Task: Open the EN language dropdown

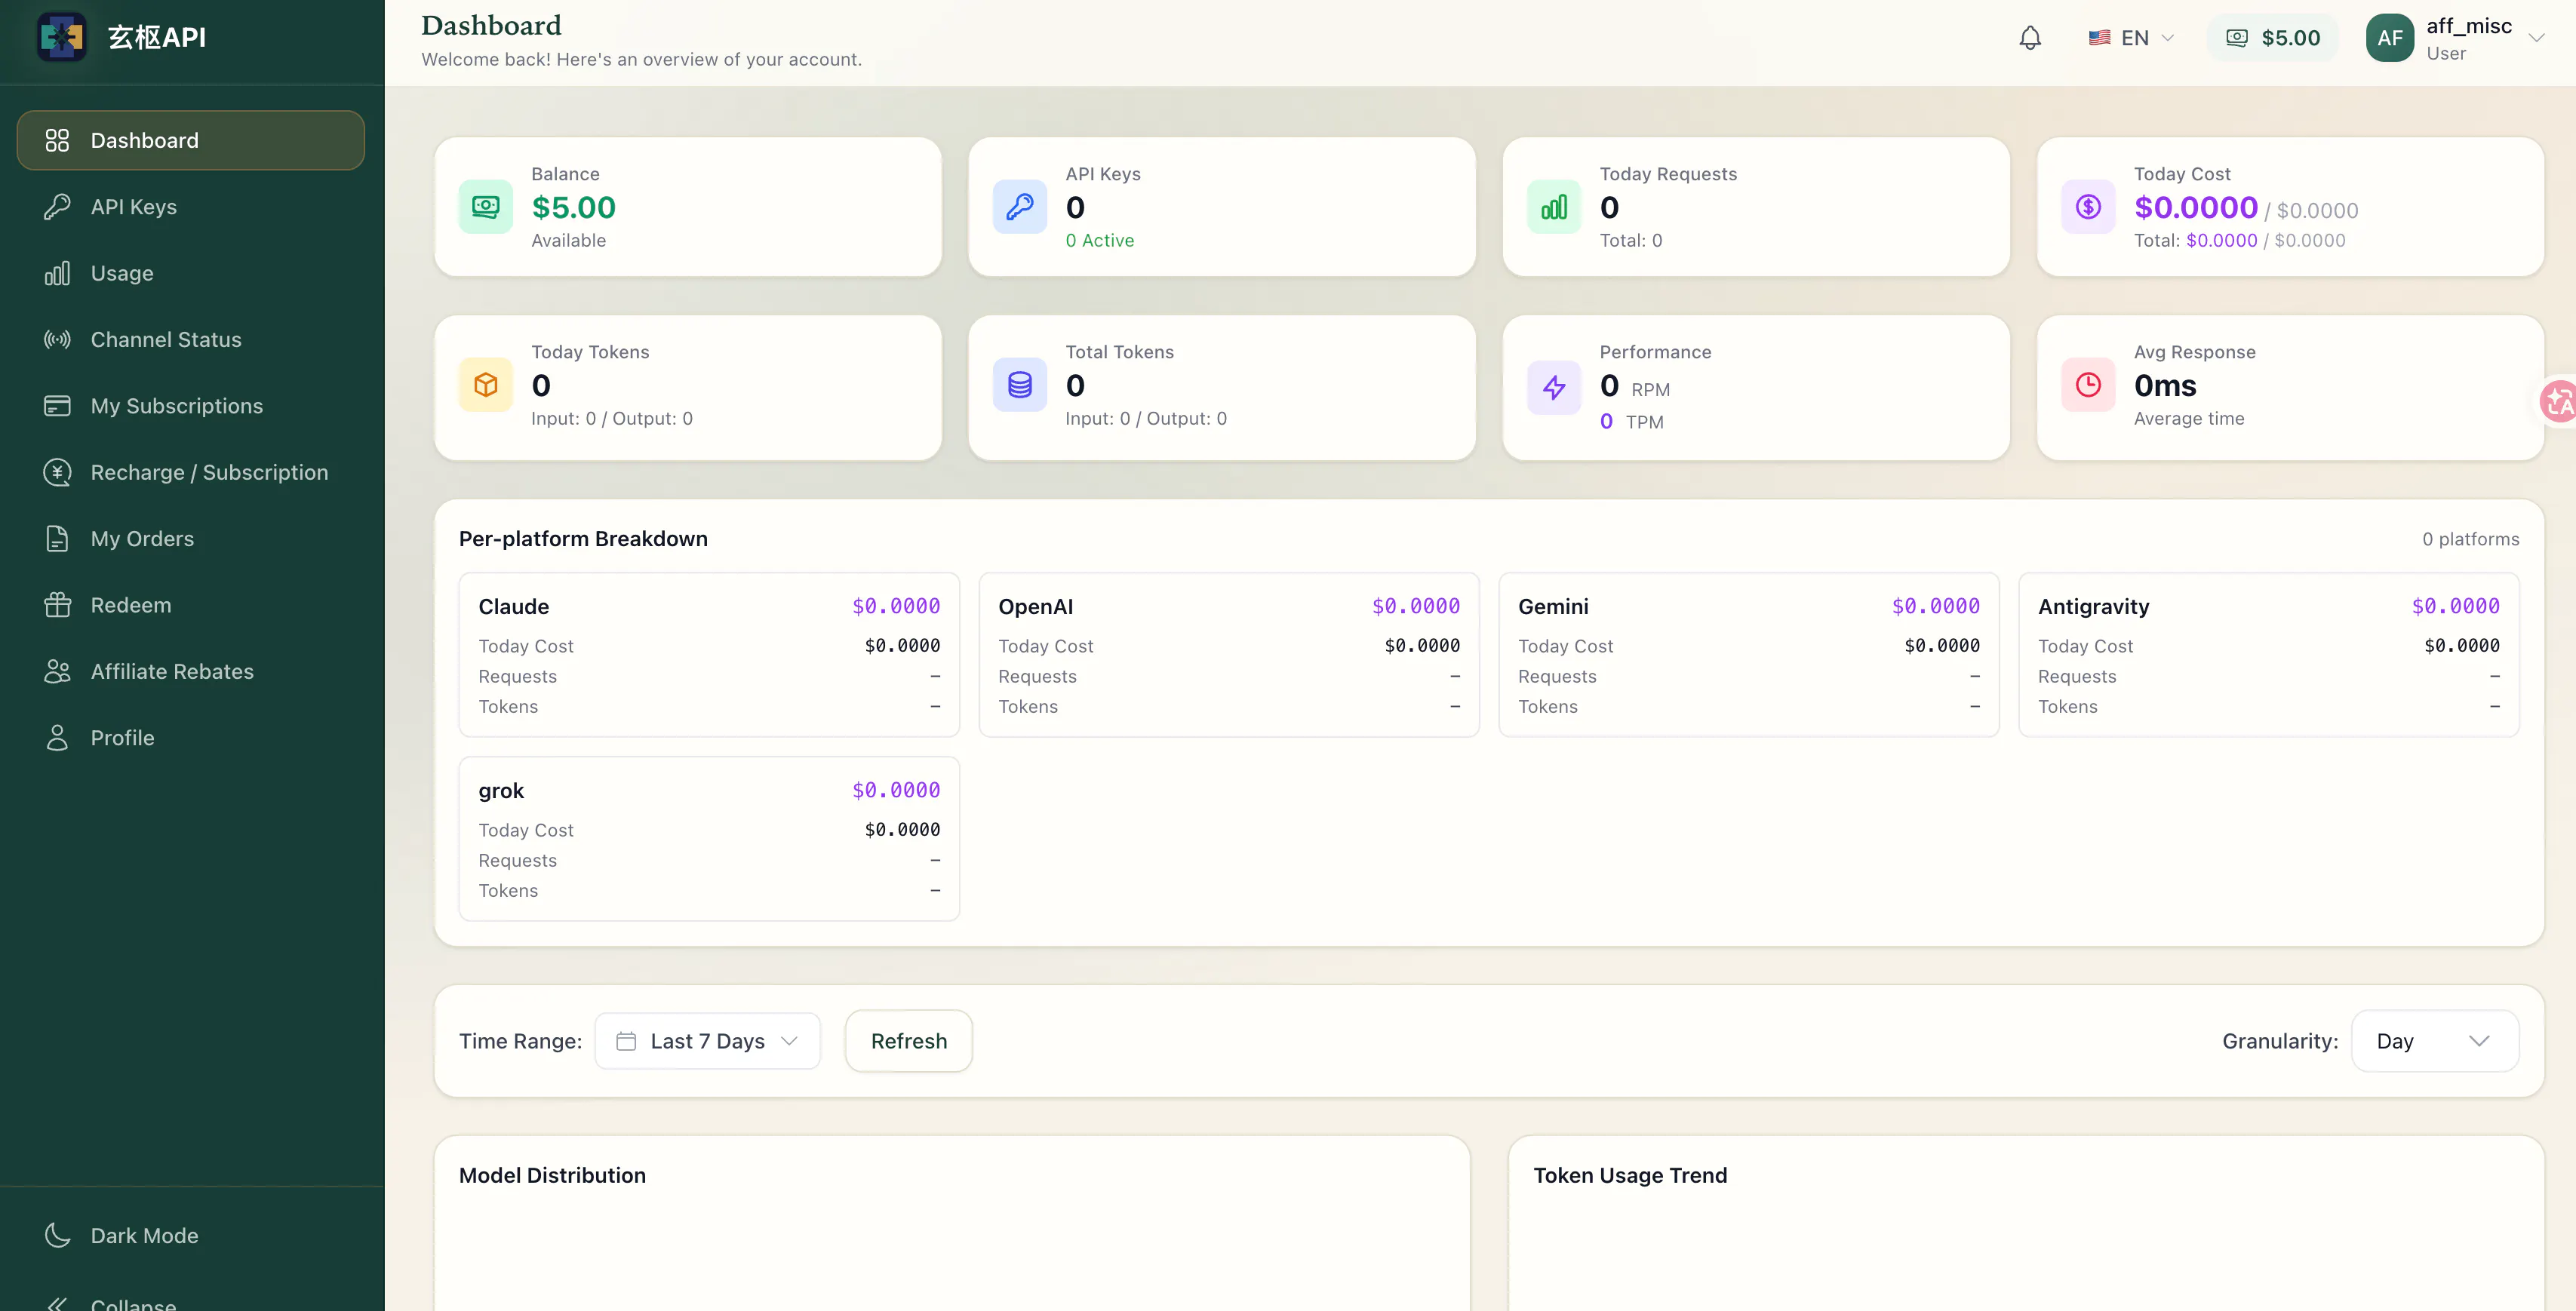Action: pyautogui.click(x=2132, y=38)
